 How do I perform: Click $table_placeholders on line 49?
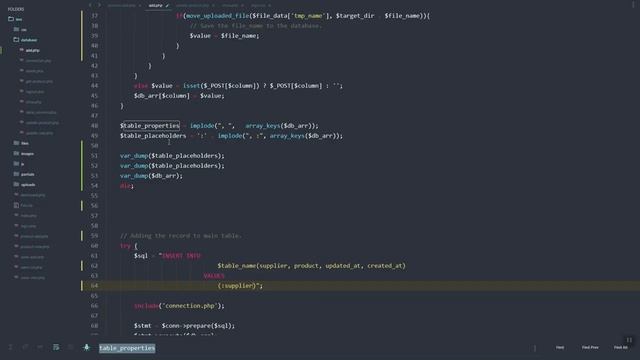click(x=153, y=136)
